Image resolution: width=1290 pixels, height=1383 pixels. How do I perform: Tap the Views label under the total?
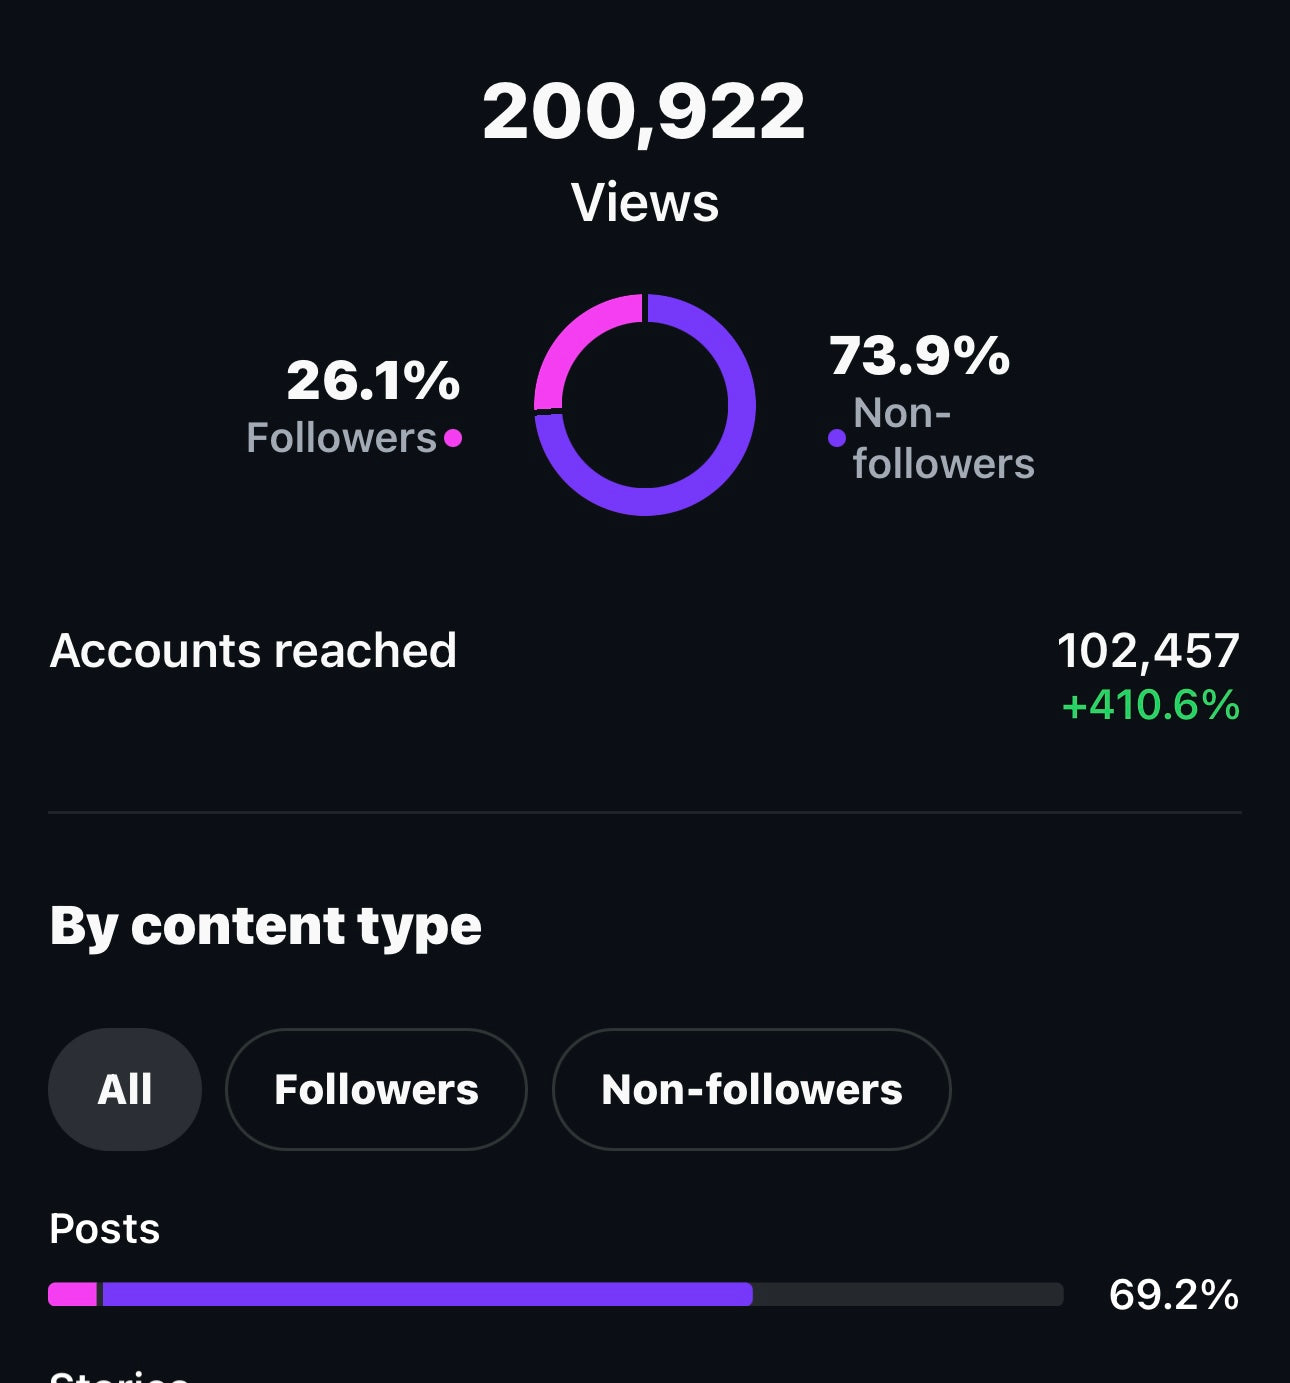click(644, 202)
